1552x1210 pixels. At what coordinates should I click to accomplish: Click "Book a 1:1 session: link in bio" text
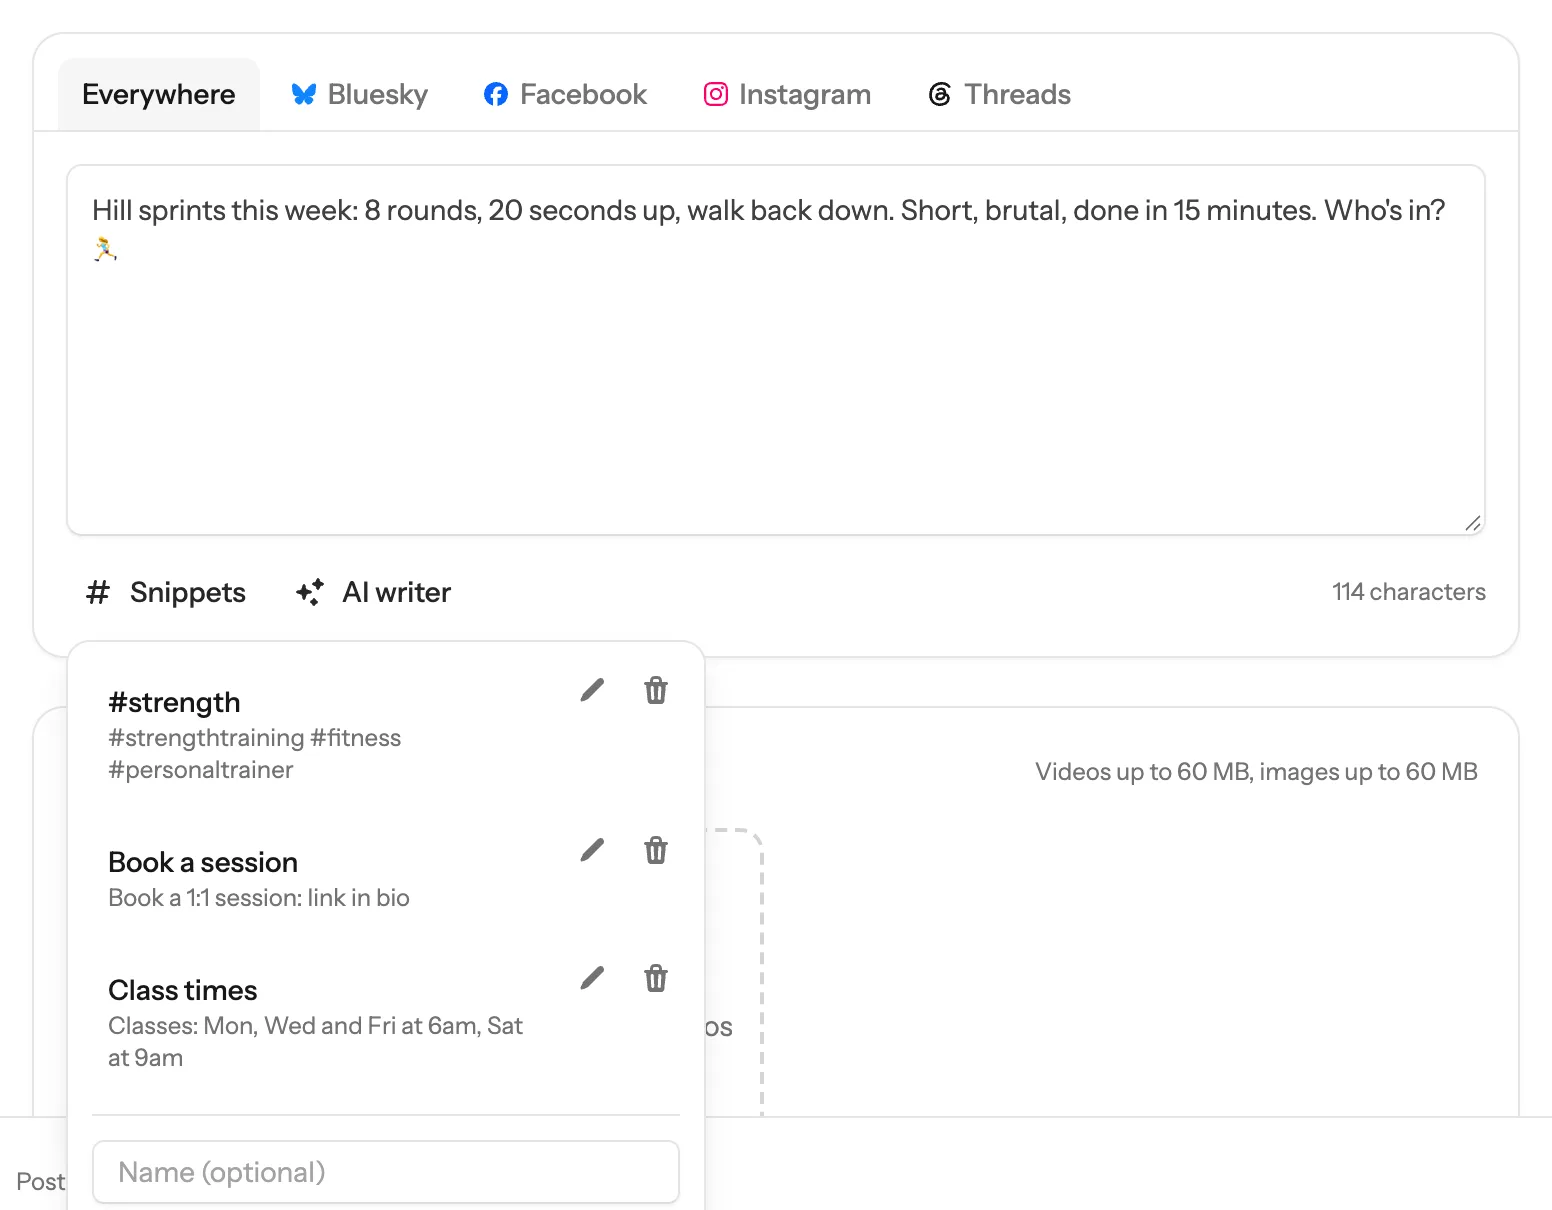pos(259,898)
